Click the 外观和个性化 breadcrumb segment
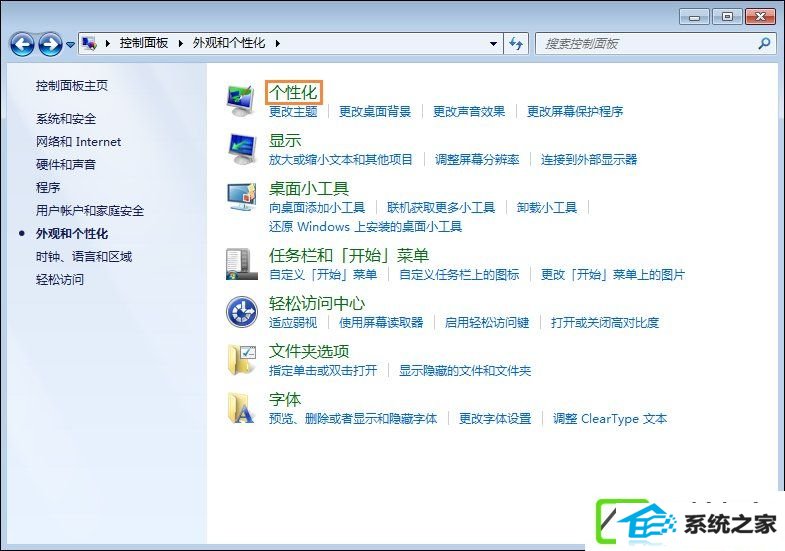 click(229, 43)
